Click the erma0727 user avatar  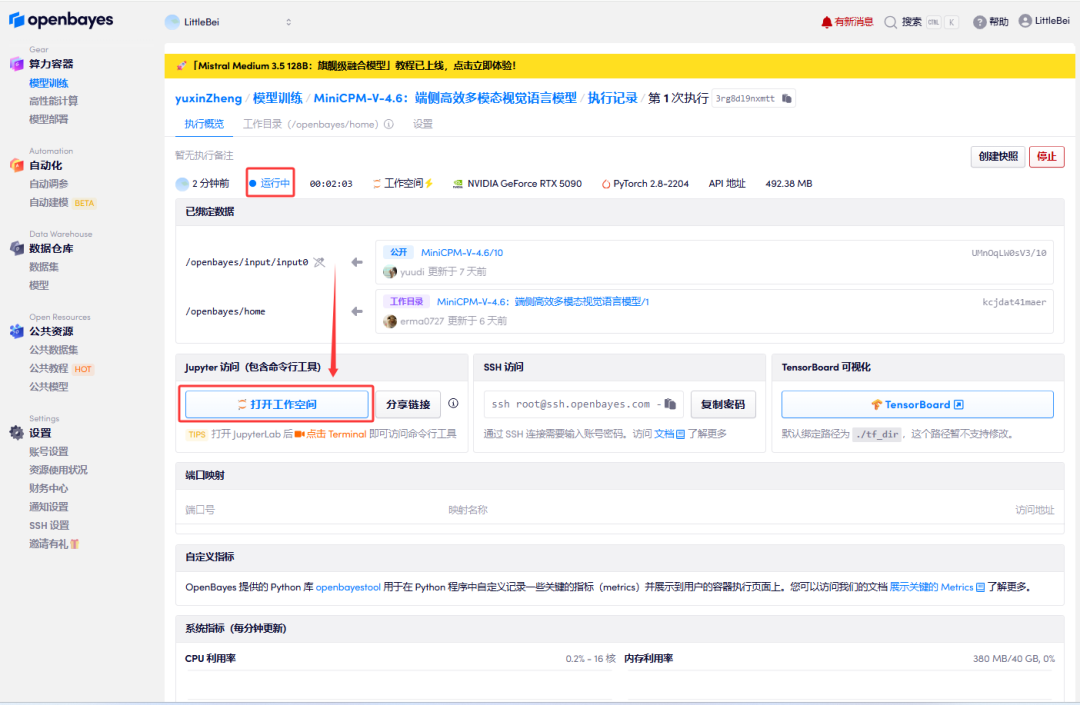tap(390, 321)
